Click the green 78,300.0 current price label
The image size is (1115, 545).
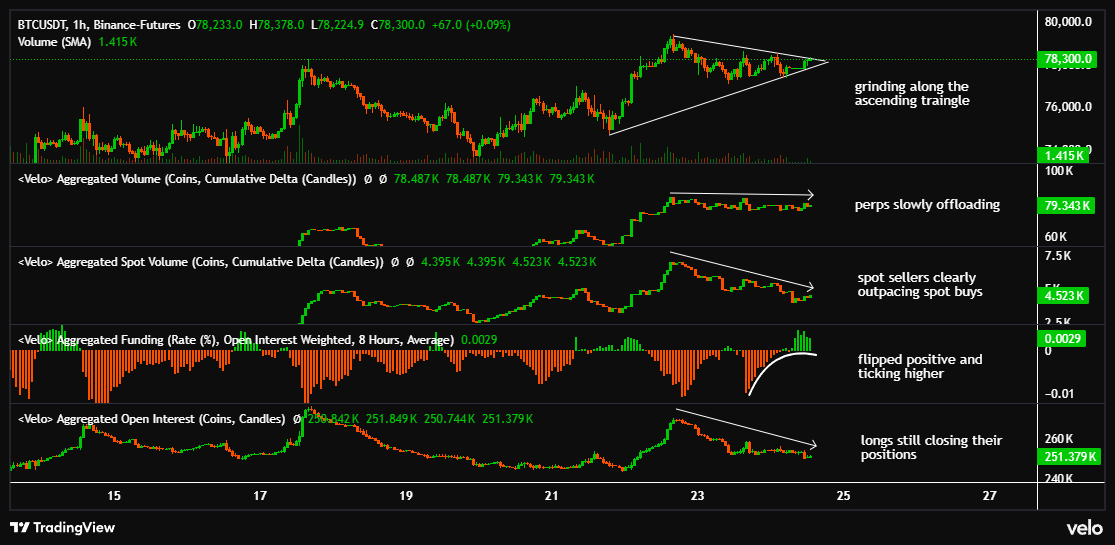[1065, 60]
